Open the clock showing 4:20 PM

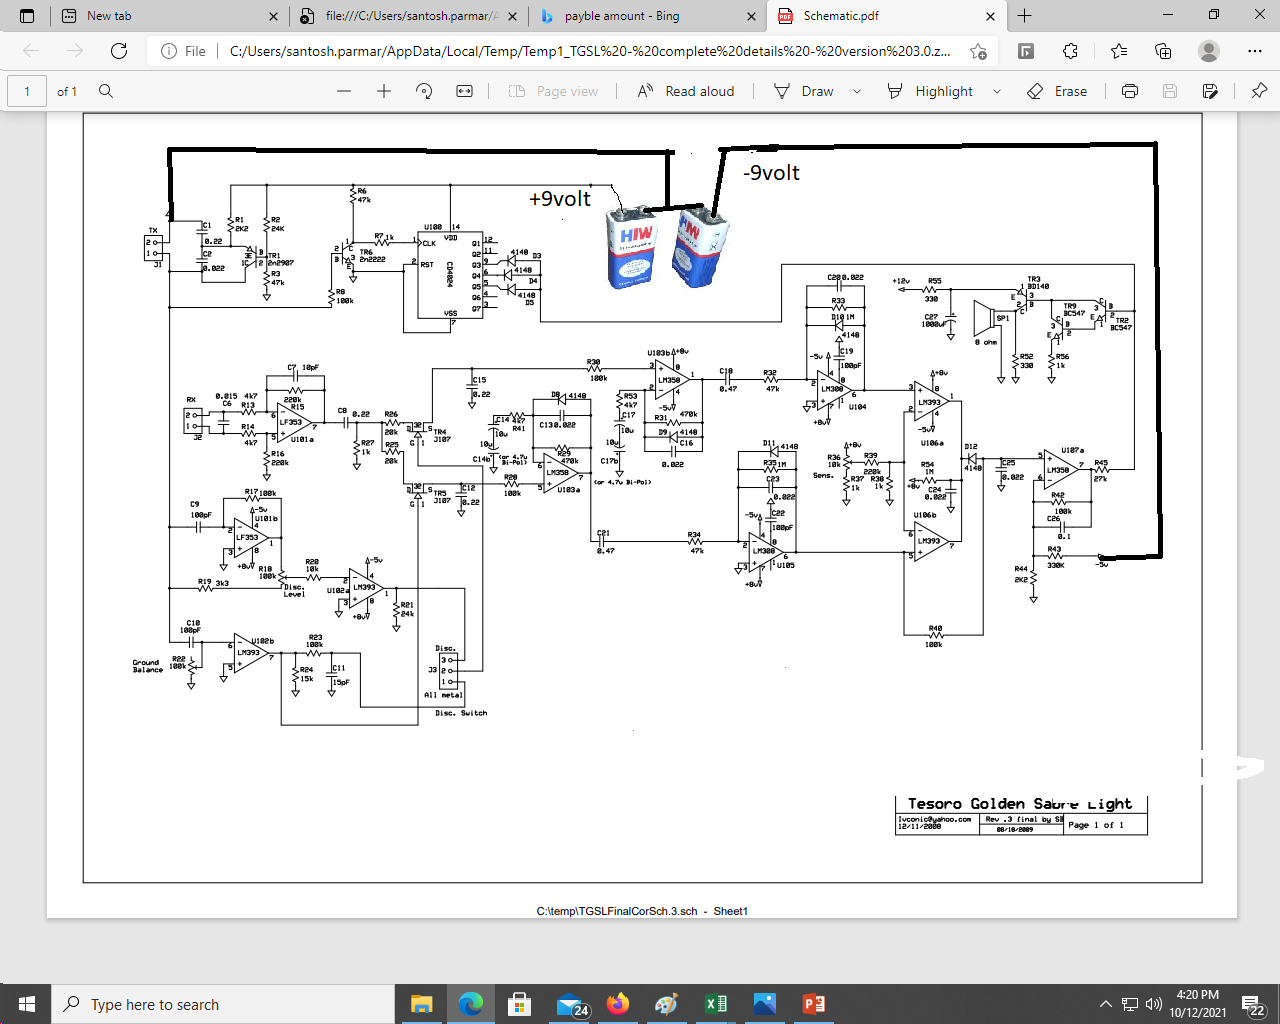pos(1198,1004)
